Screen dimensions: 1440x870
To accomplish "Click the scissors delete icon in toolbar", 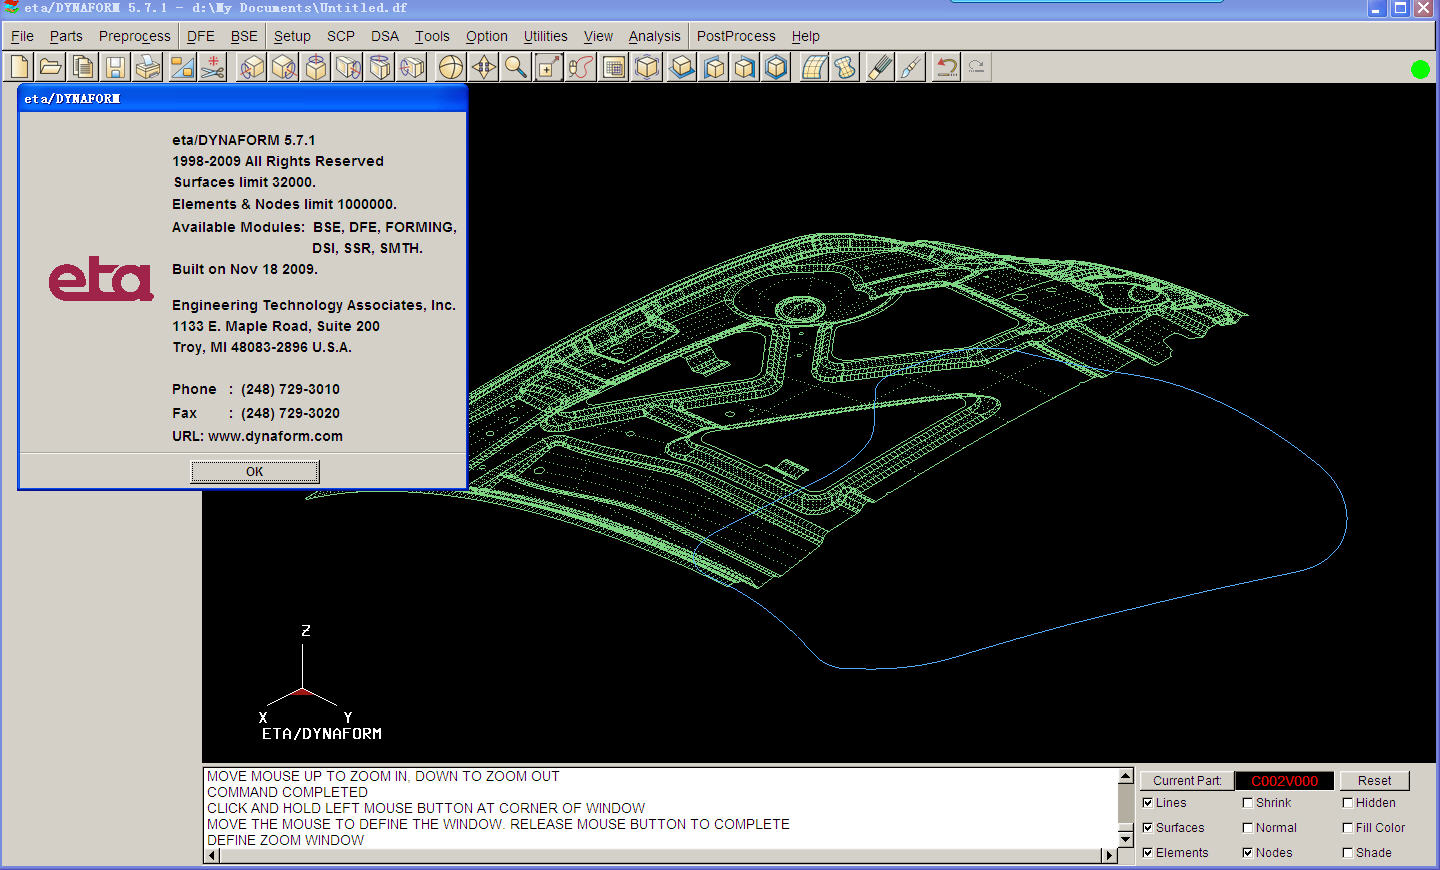I will 212,67.
